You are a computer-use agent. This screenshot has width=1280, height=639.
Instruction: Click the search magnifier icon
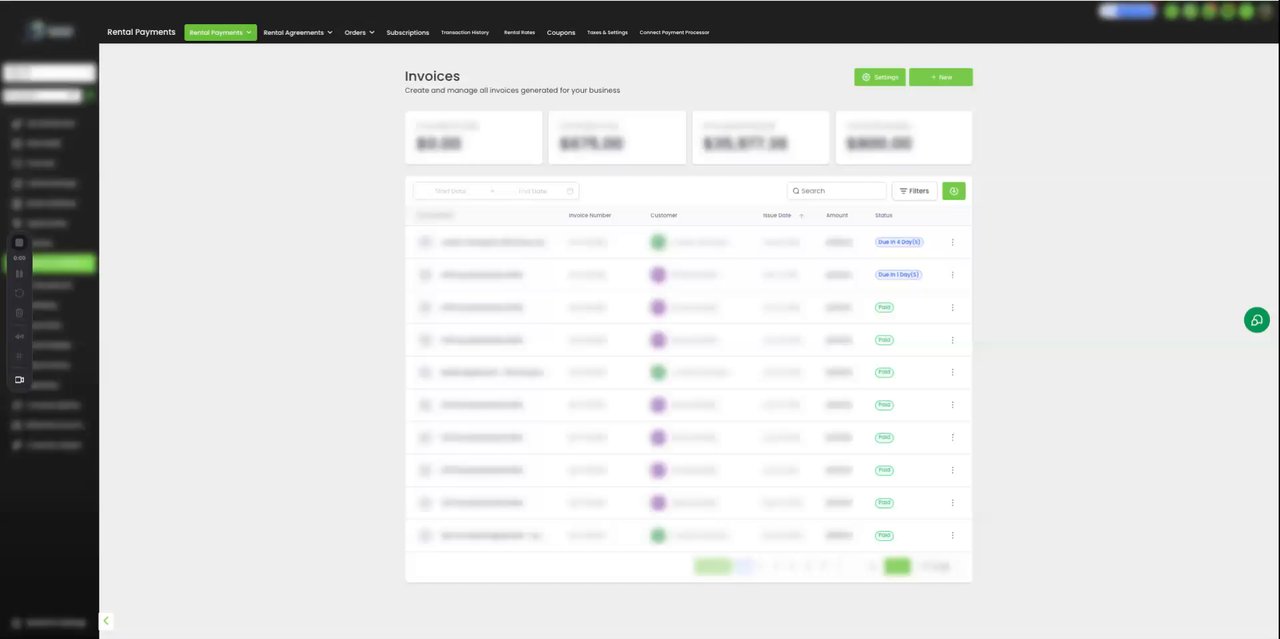796,191
